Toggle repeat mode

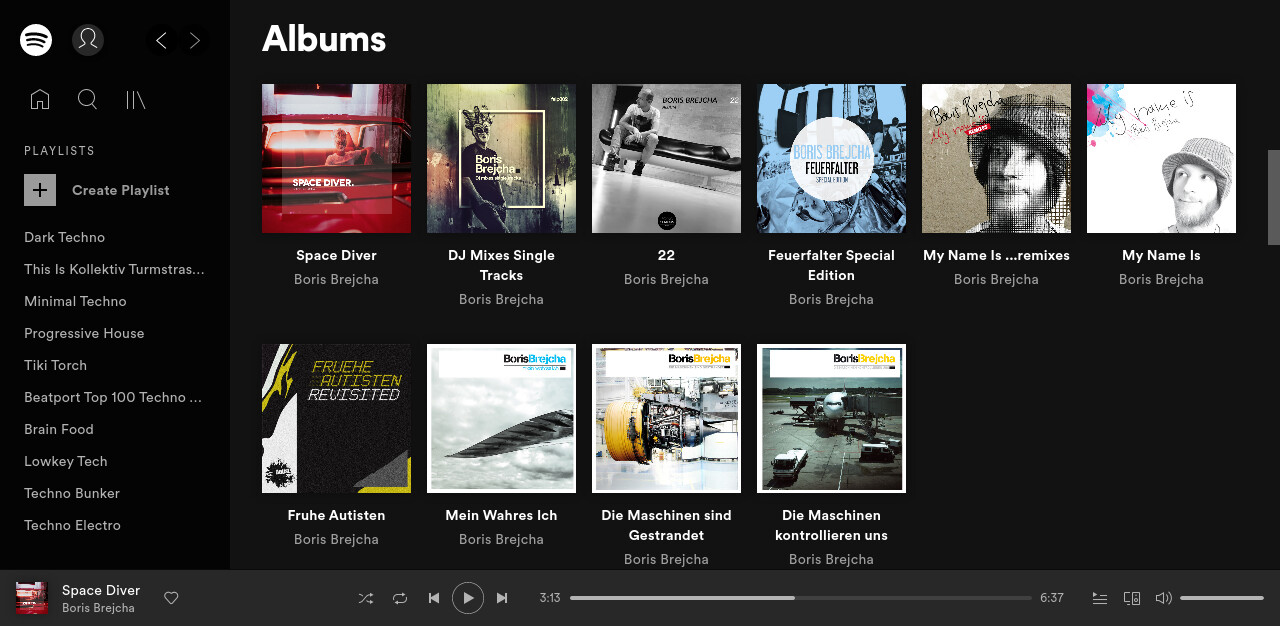(x=400, y=598)
